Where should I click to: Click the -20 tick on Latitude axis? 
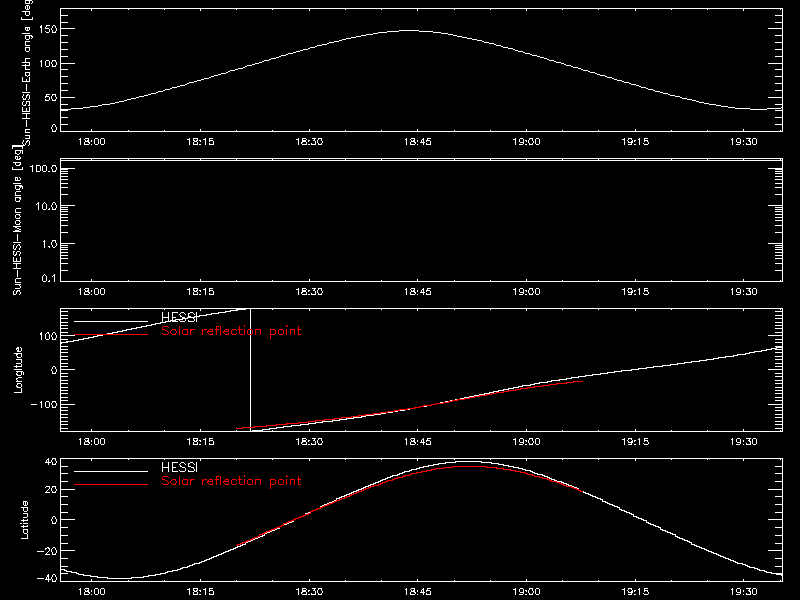tap(47, 551)
